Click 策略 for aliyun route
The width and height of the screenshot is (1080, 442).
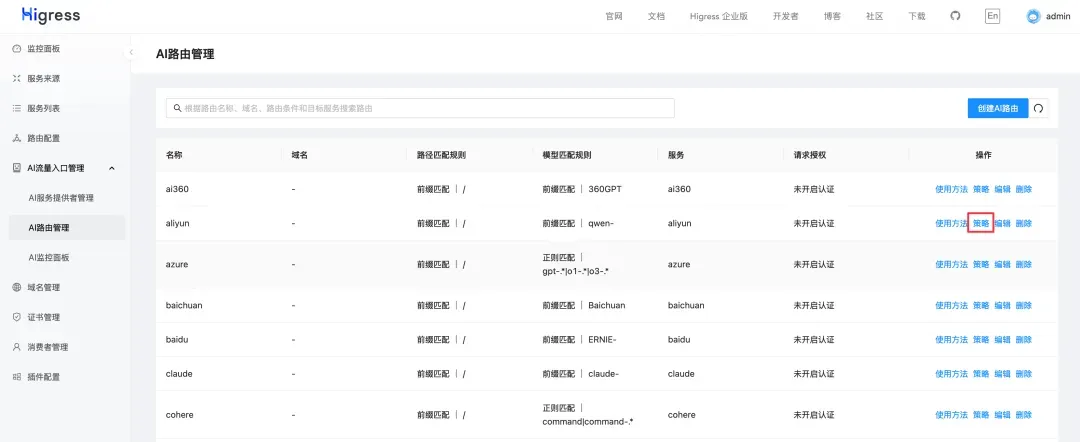click(981, 223)
